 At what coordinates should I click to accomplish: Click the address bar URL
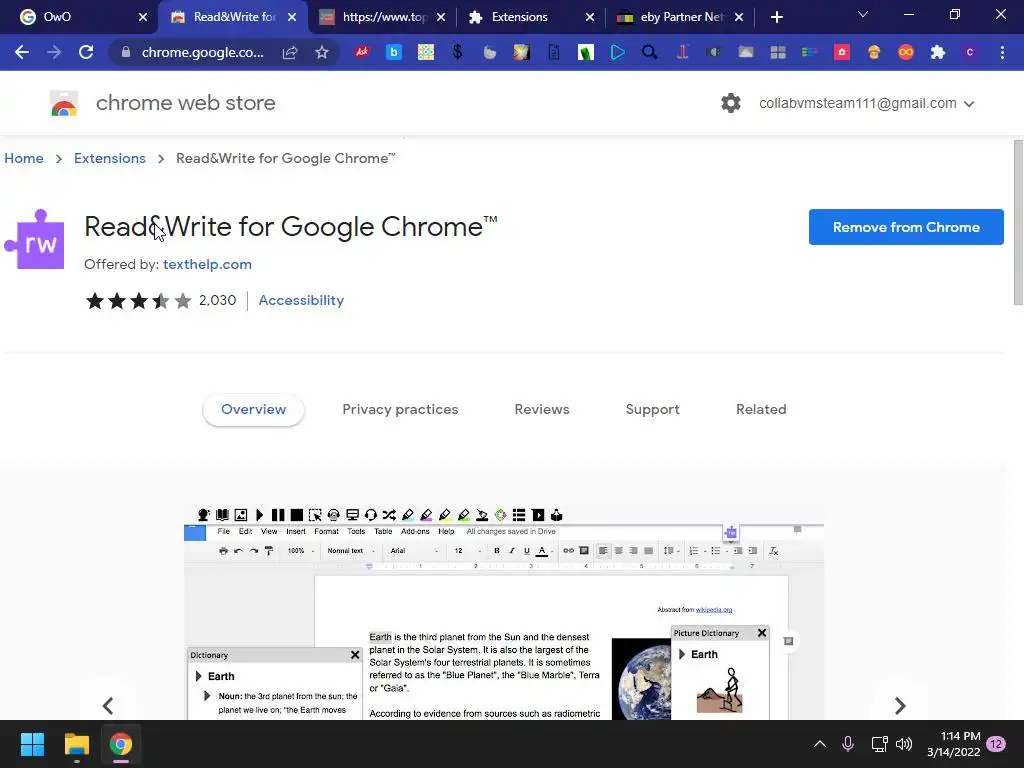[x=202, y=52]
